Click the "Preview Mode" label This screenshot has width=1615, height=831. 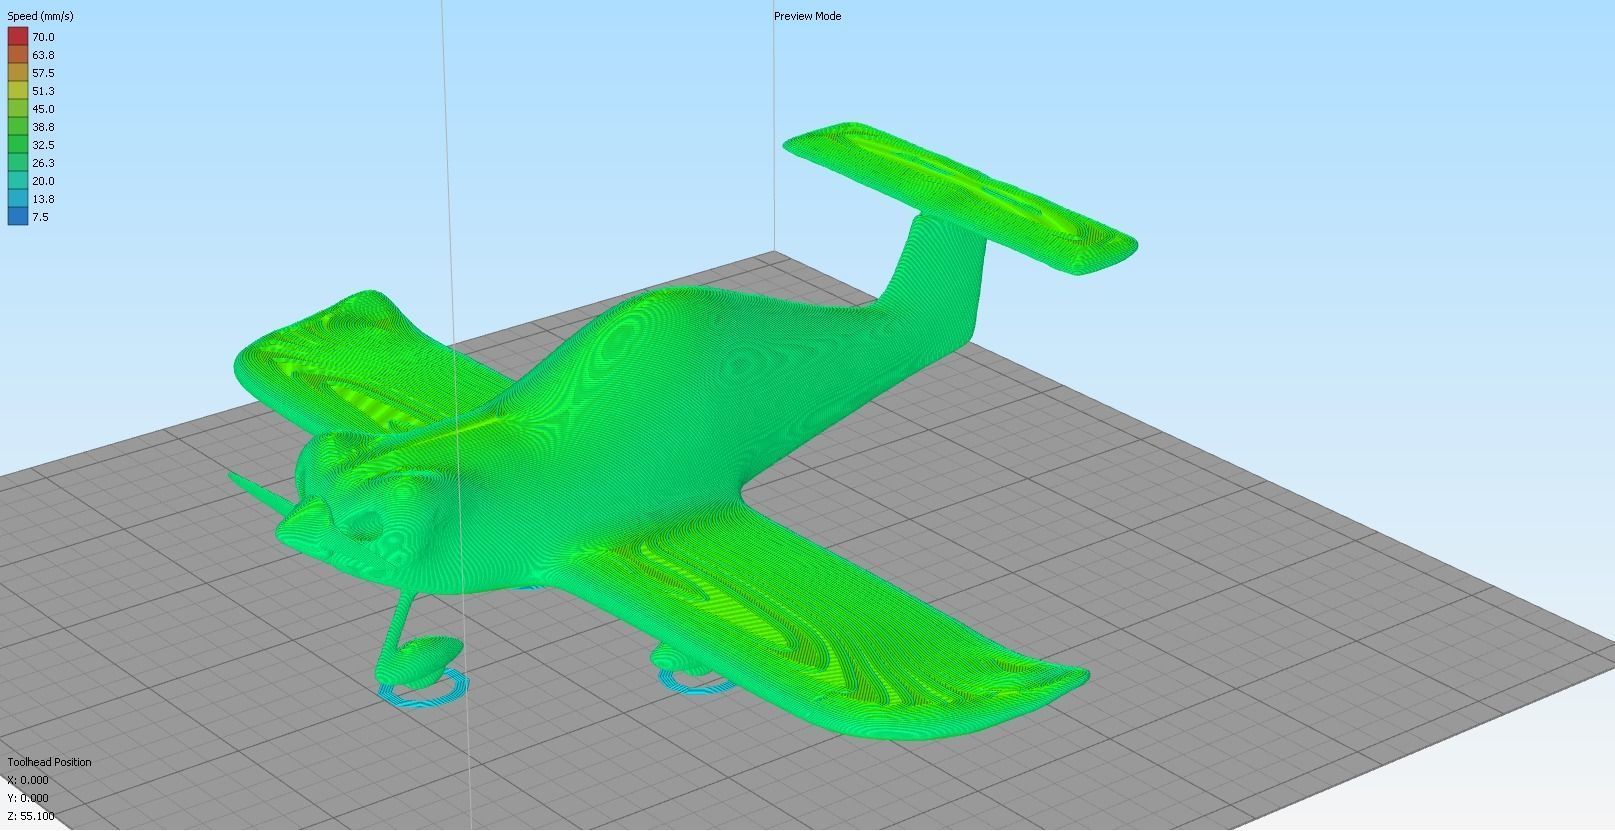click(807, 16)
